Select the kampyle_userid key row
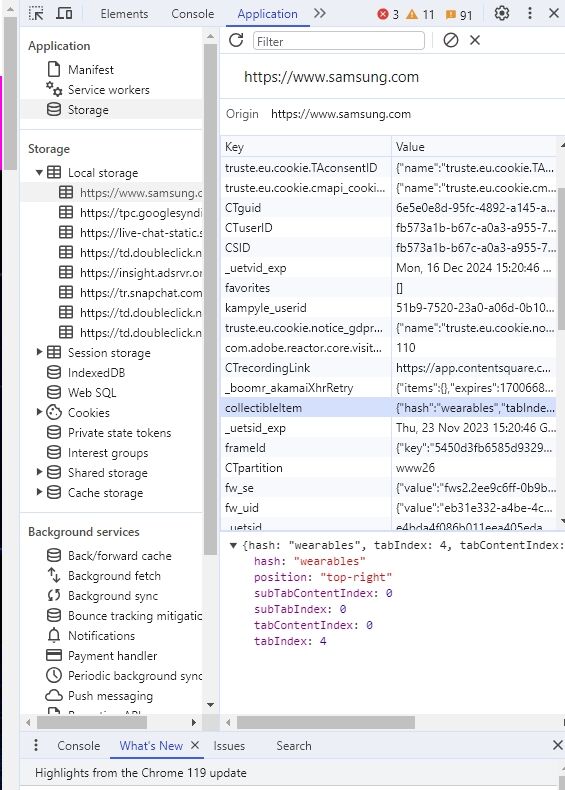Image resolution: width=565 pixels, height=790 pixels. pyautogui.click(x=389, y=308)
